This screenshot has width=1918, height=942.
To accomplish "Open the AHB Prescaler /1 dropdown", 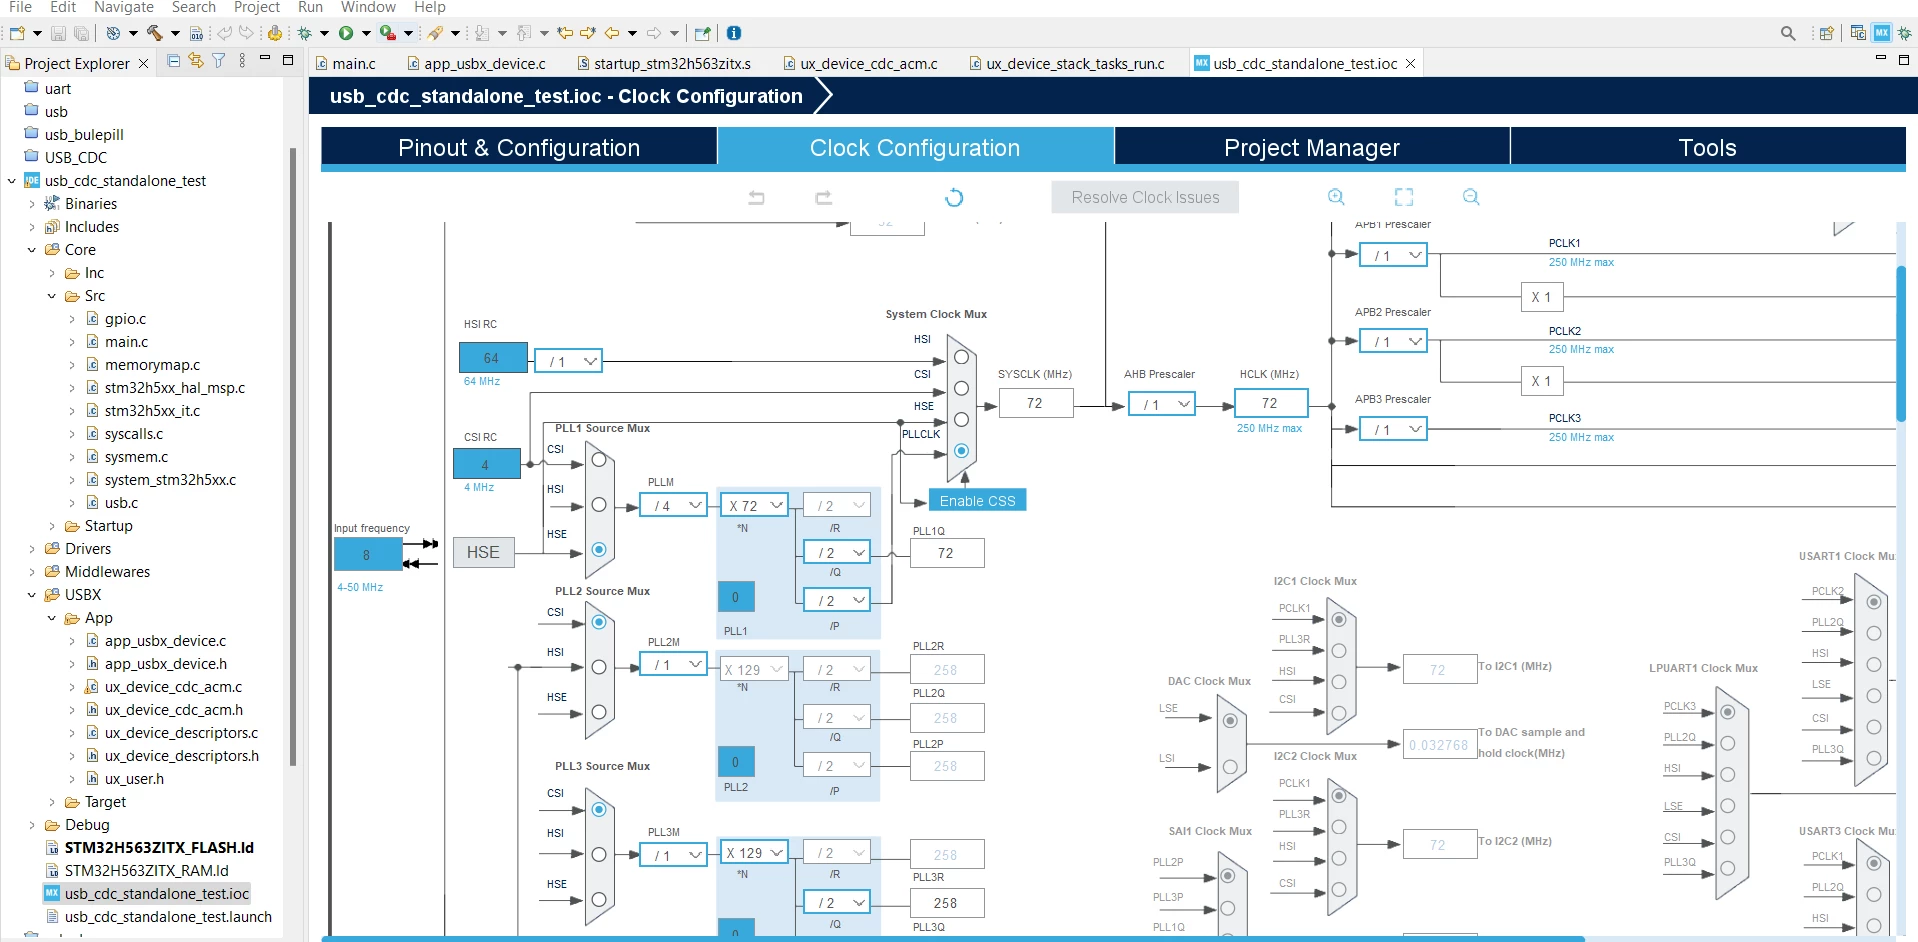I will 1162,404.
